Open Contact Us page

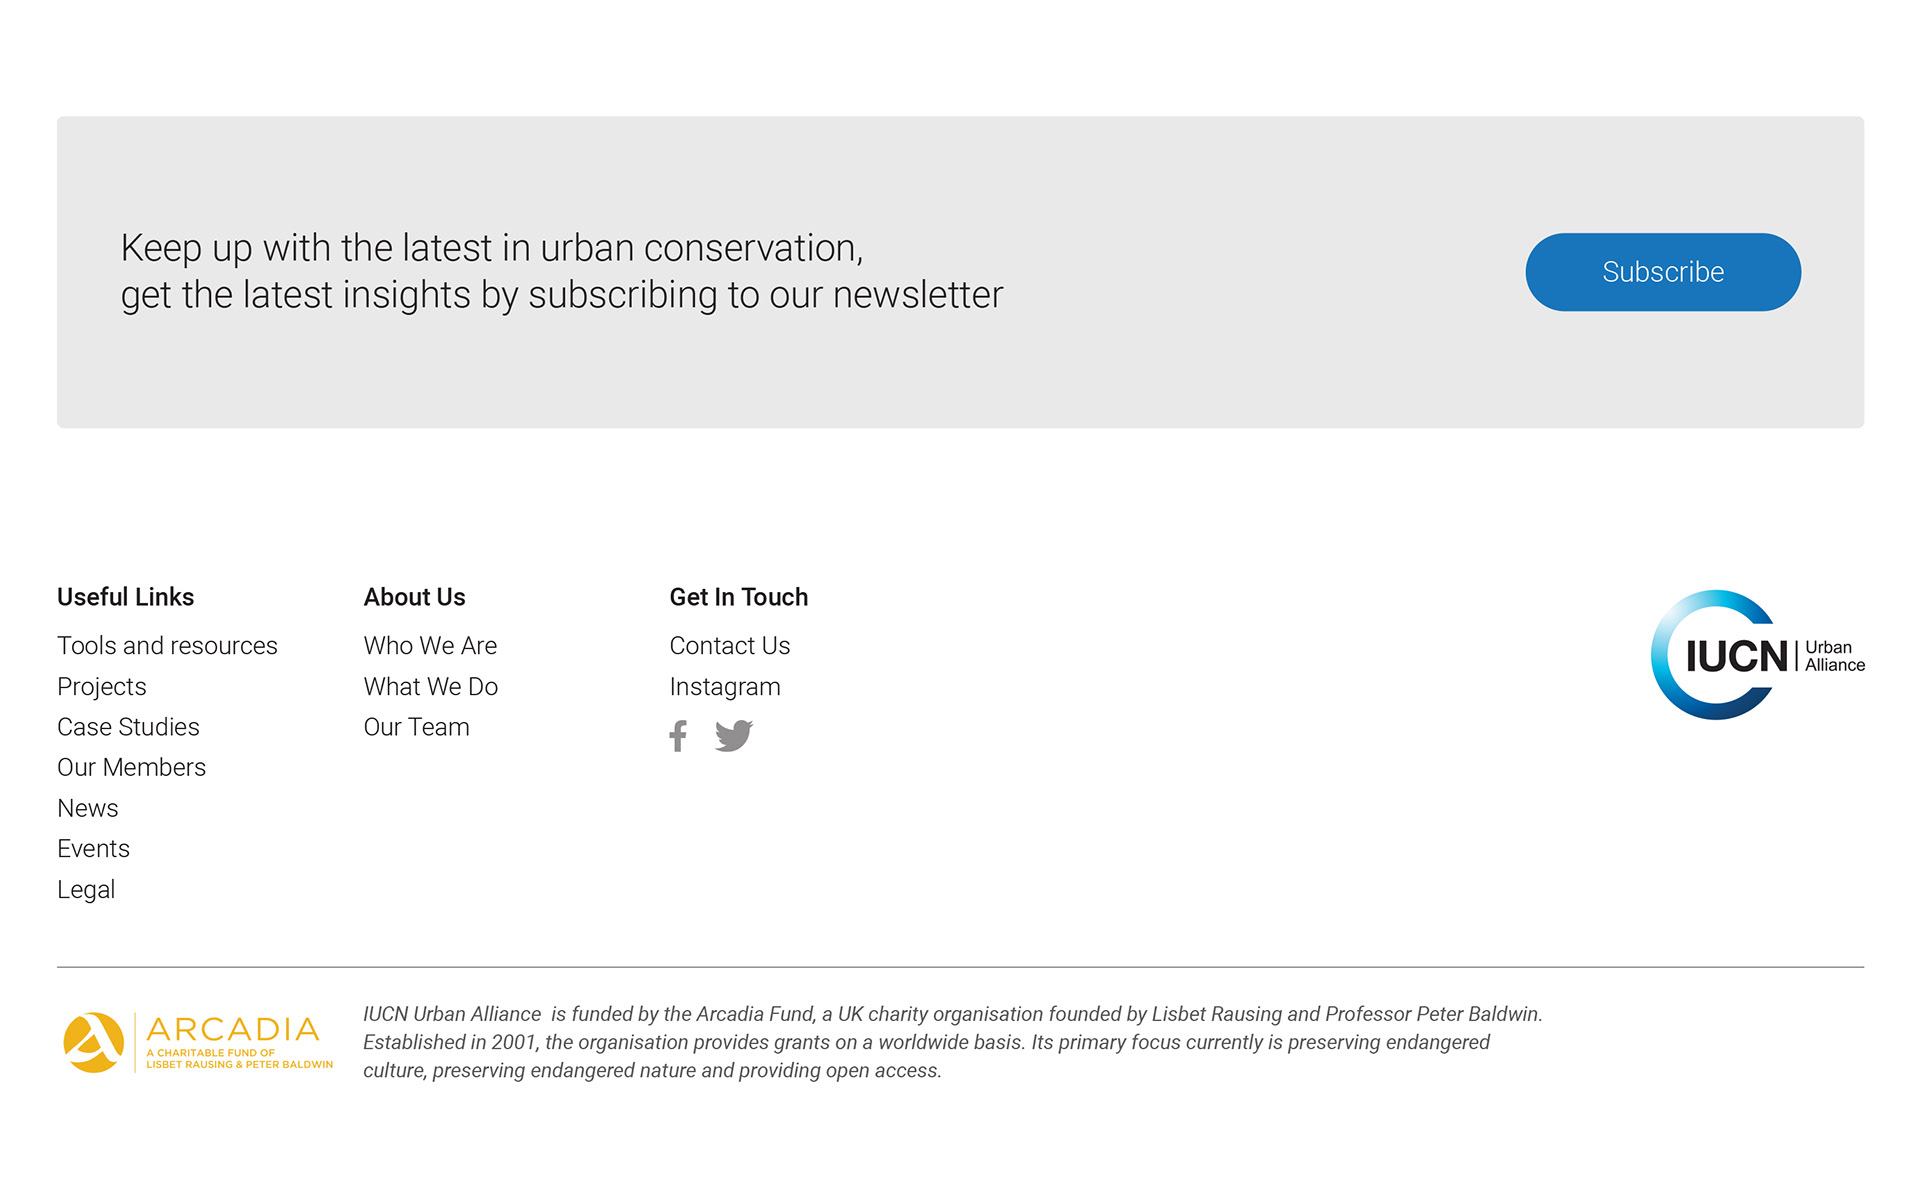pyautogui.click(x=730, y=646)
